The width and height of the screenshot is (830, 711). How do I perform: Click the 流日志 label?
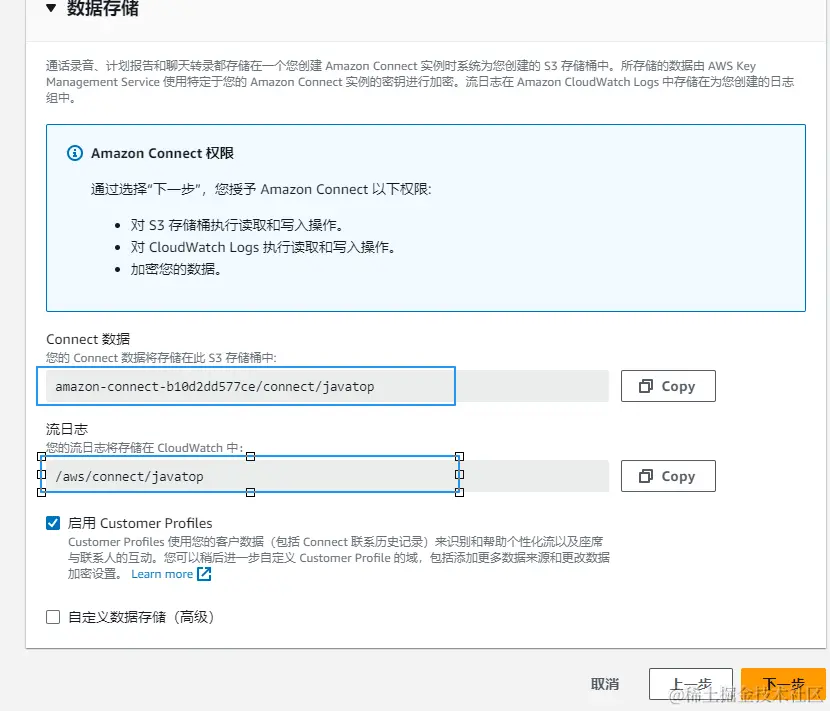point(67,429)
